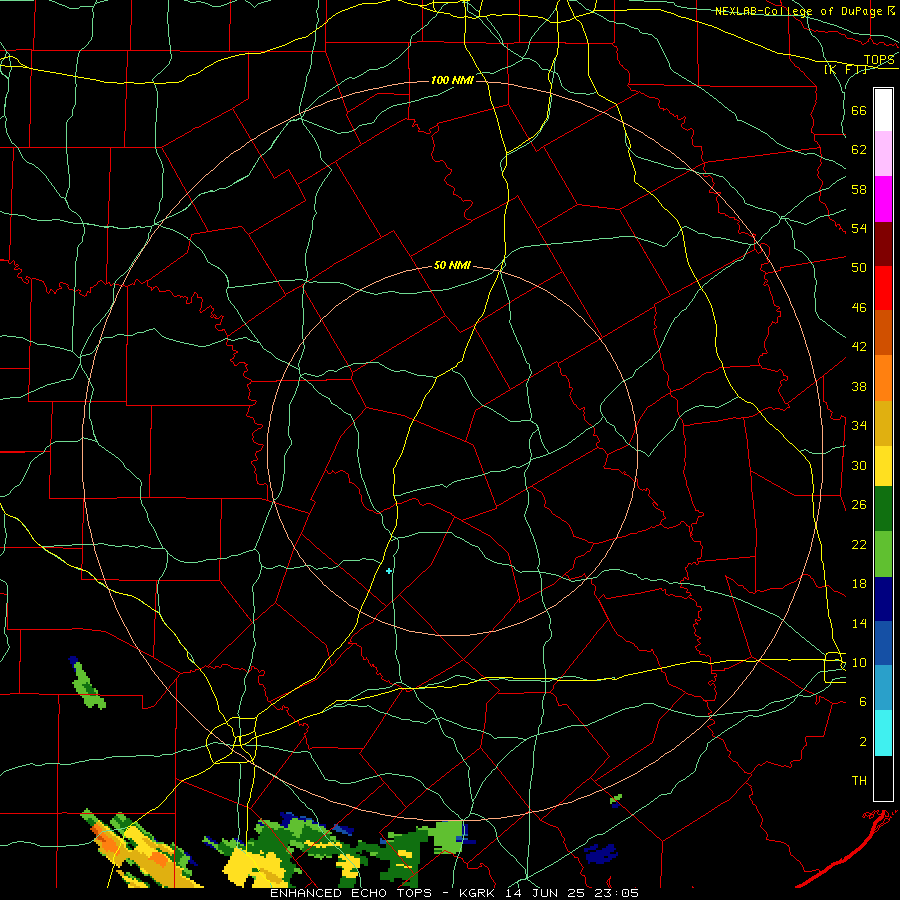Viewport: 900px width, 900px height.
Task: Click the dark green legend color band
Action: pyautogui.click(x=883, y=509)
